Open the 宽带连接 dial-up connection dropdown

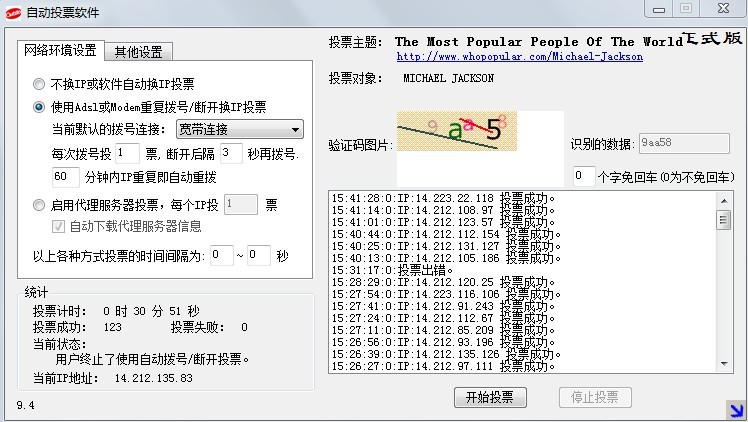pos(239,129)
